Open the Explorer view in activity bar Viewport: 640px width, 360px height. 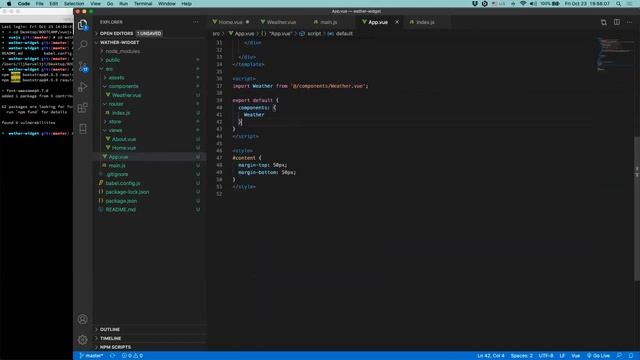coord(83,24)
